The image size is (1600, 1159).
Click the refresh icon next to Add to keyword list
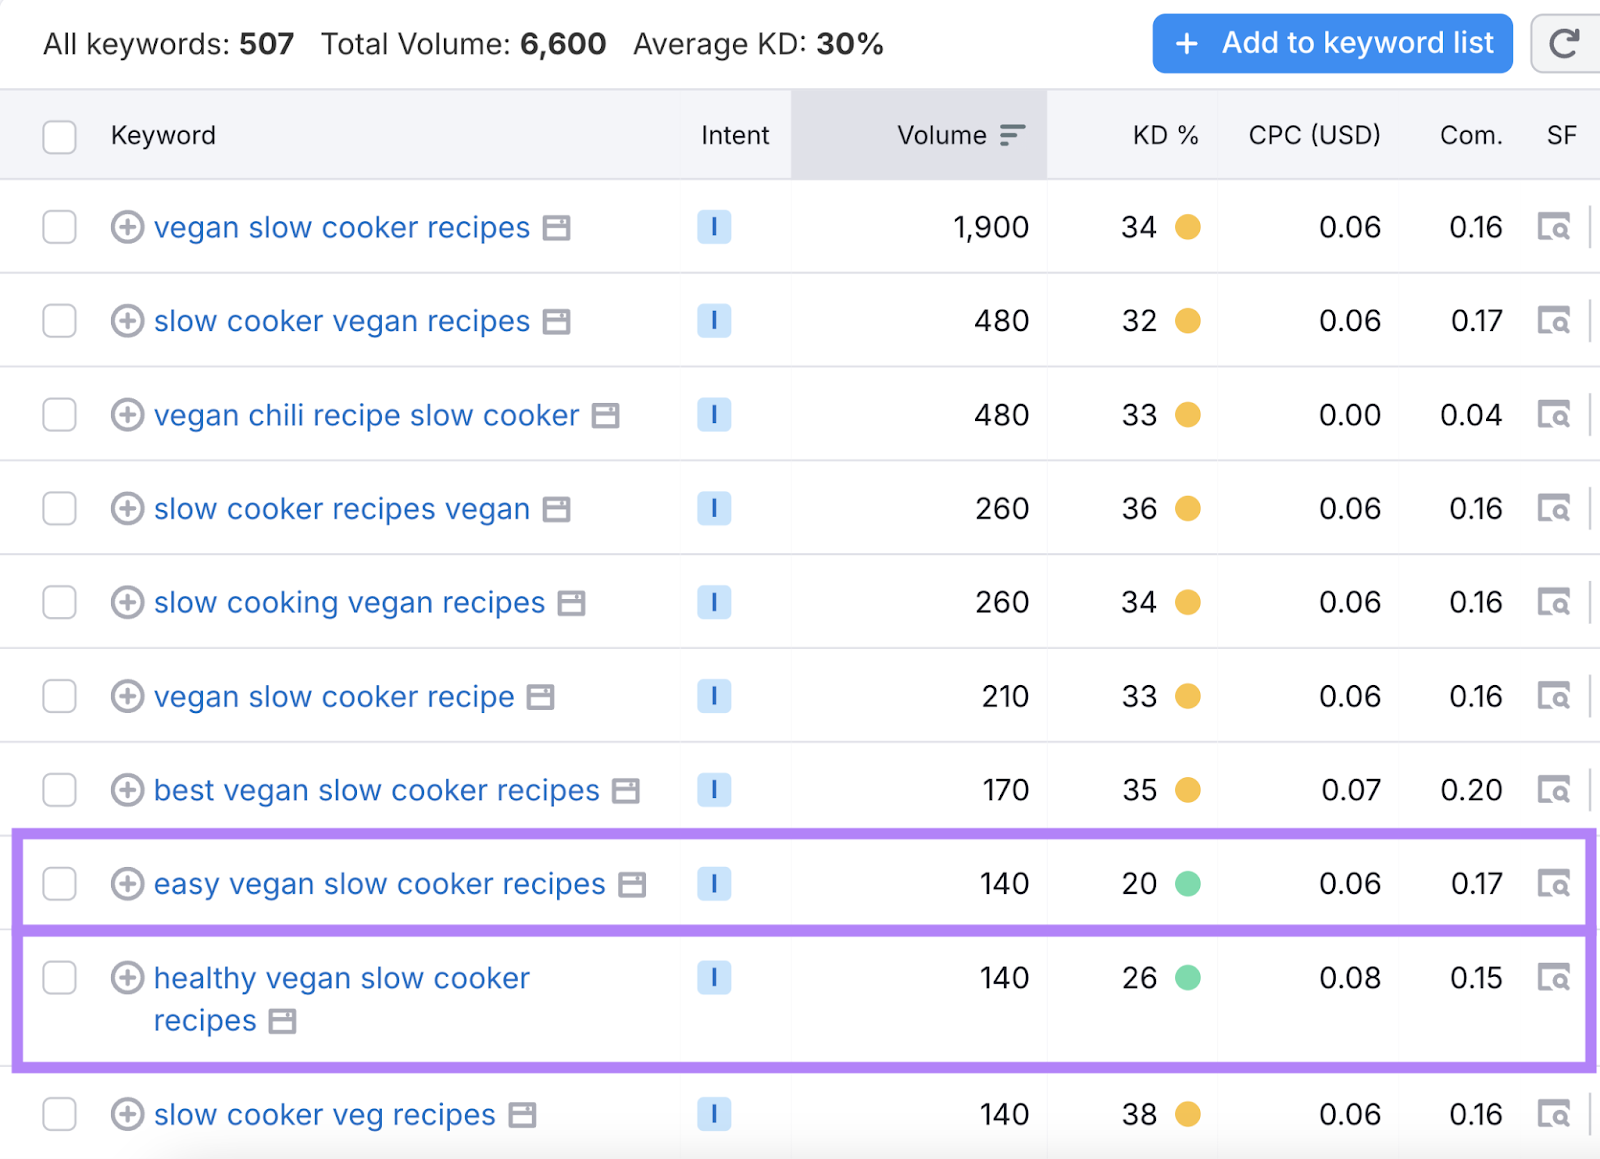click(1566, 43)
